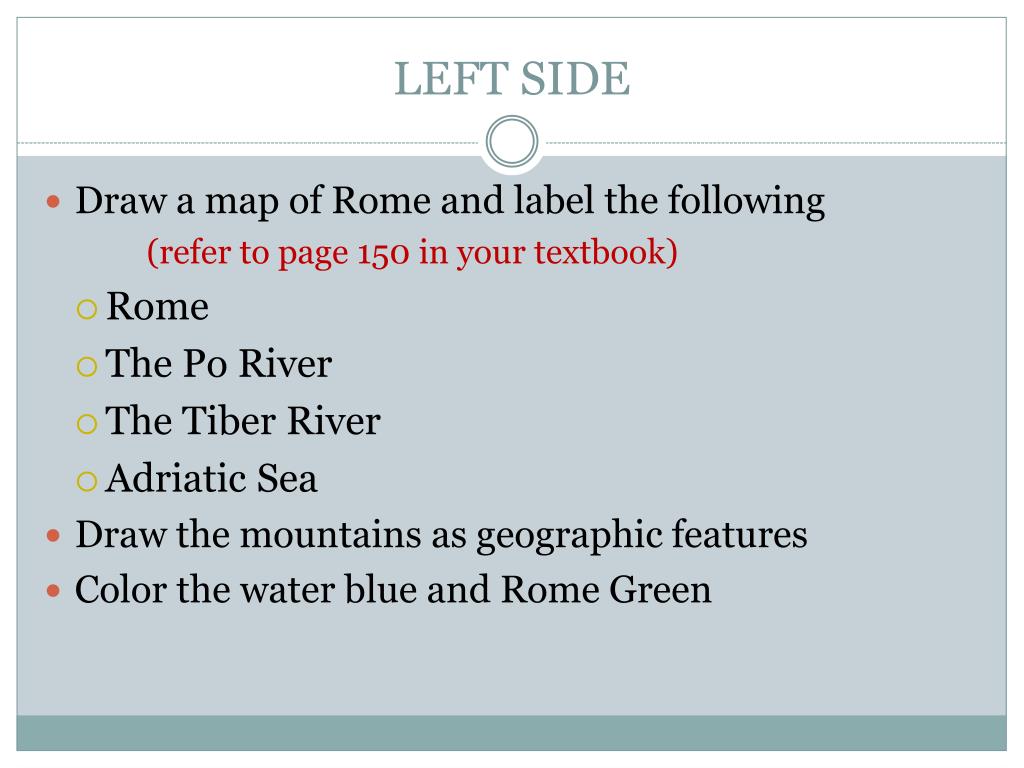Click the yellow circle bullet next to Rome

click(87, 309)
